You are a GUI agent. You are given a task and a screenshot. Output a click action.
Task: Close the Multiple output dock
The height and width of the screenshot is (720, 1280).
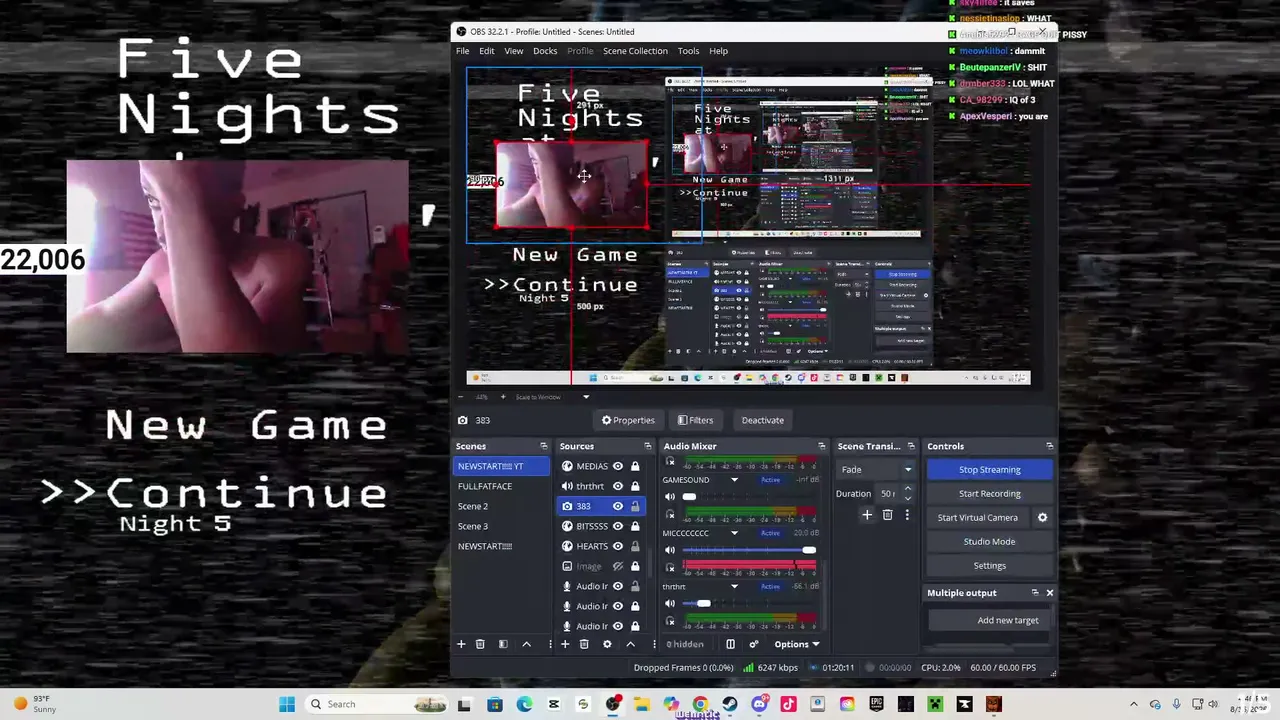coord(1049,593)
